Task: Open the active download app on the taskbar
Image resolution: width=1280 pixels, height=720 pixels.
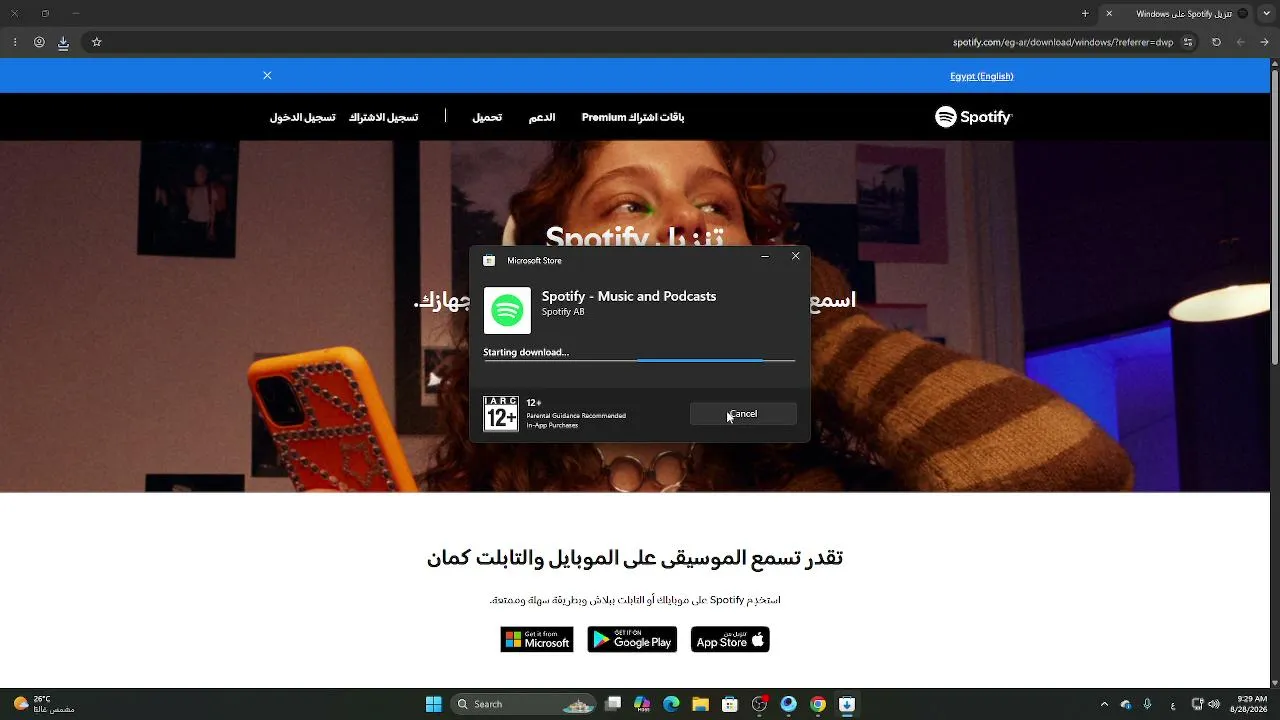Action: [x=846, y=704]
